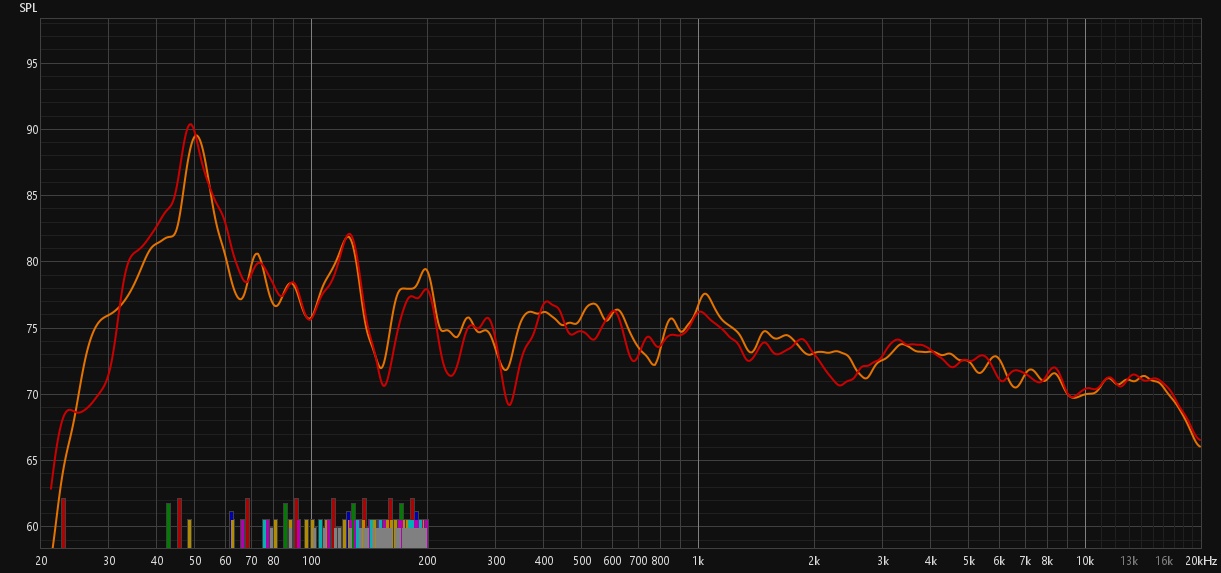Click the red trace's deep dip just above 300 Hz
The height and width of the screenshot is (573, 1221).
tap(509, 404)
